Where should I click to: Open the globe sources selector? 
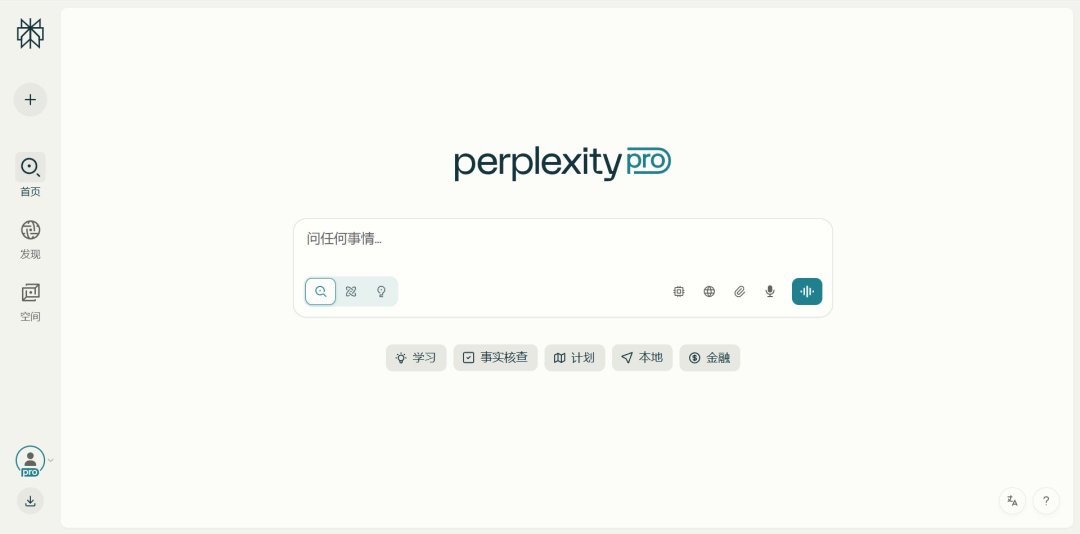point(709,292)
